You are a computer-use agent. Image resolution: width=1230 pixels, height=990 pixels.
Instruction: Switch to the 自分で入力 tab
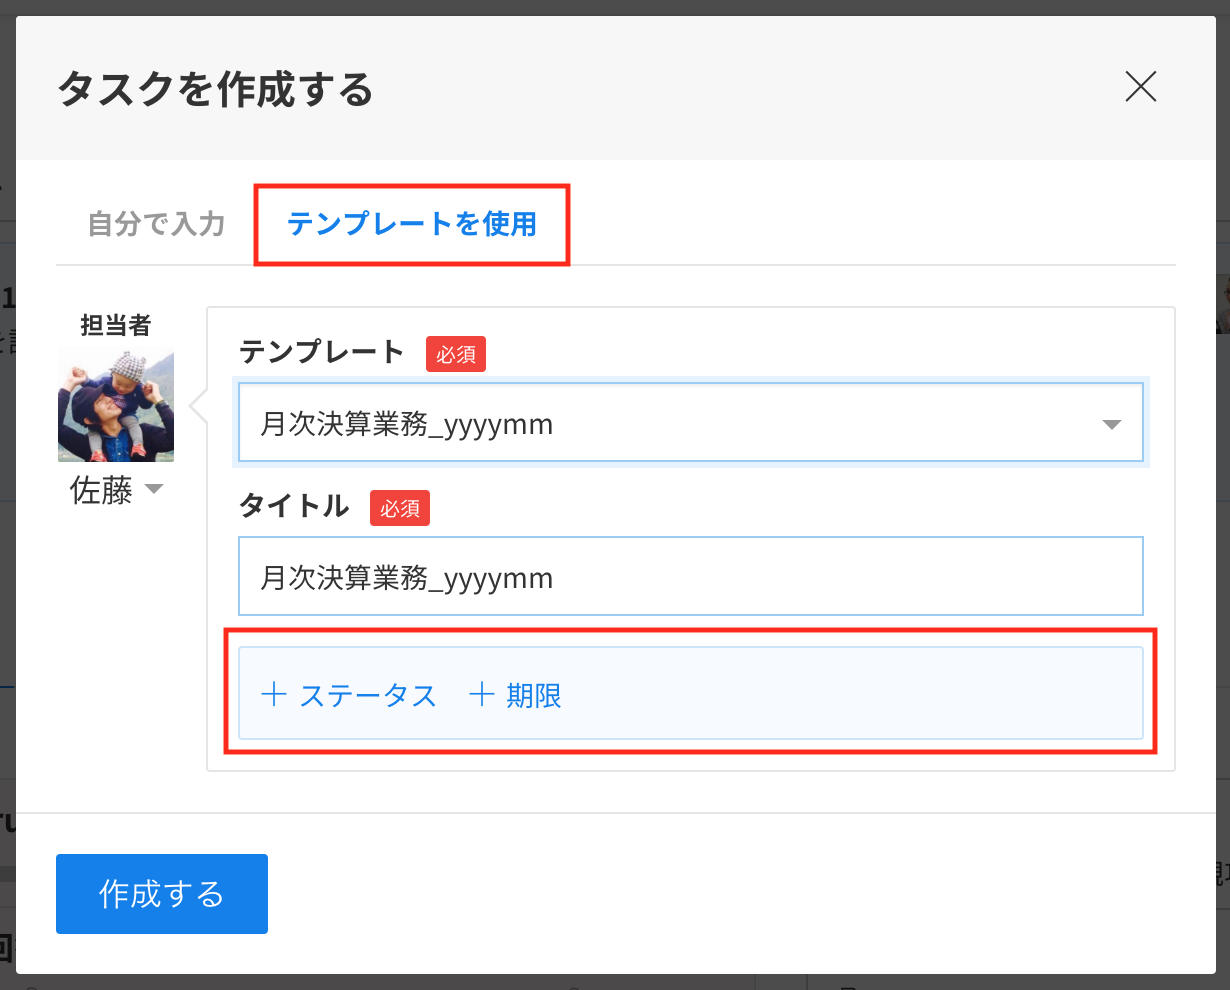point(156,223)
